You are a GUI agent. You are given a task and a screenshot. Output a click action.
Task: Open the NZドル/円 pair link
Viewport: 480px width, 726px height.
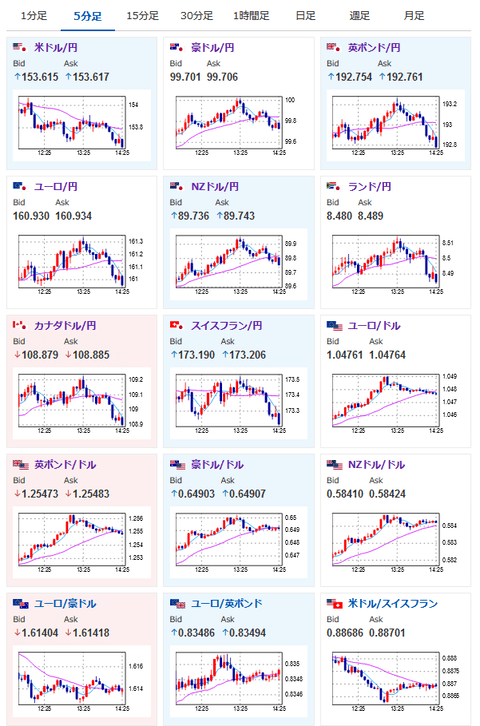tap(215, 187)
